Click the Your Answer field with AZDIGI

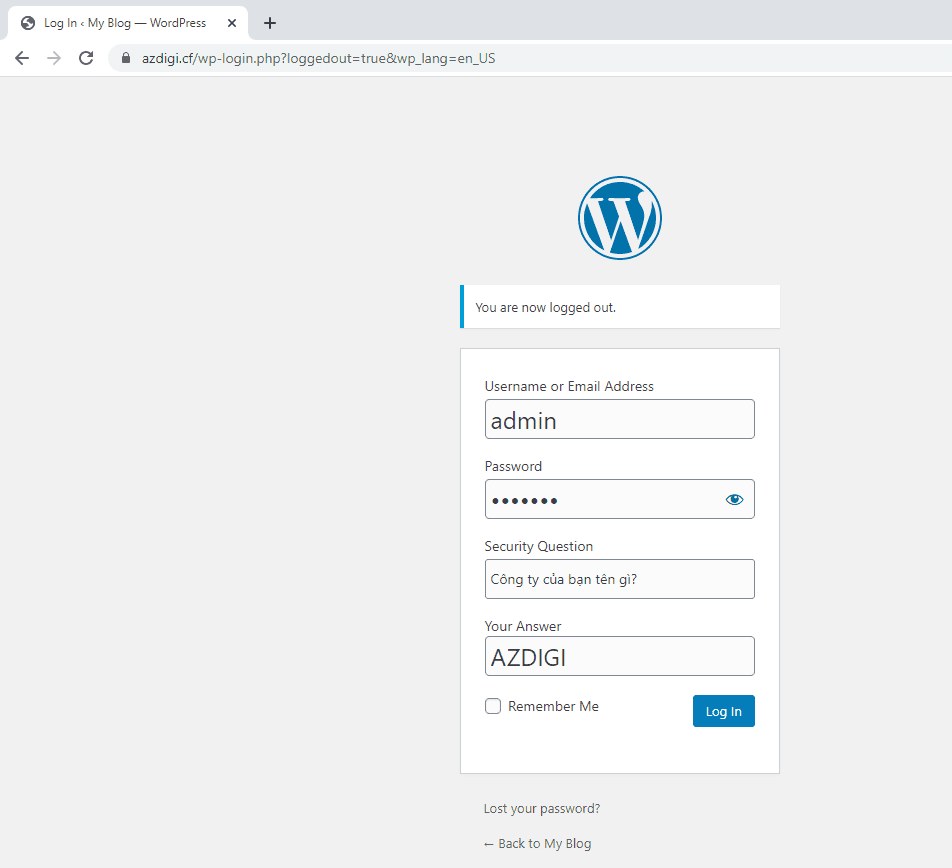tap(619, 656)
